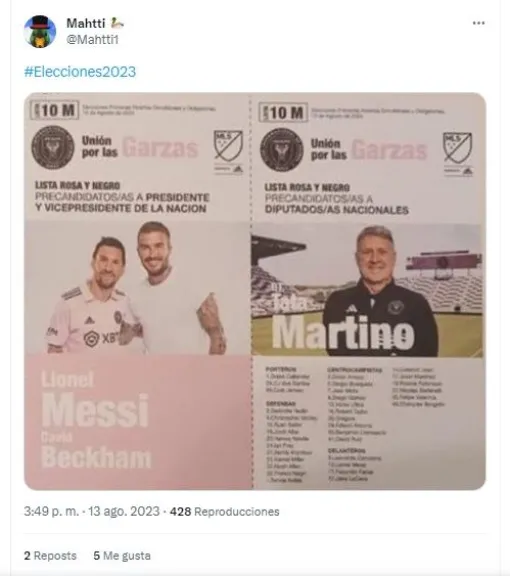Image resolution: width=510 pixels, height=576 pixels.
Task: Open Mahtti's profile avatar
Action: pyautogui.click(x=40, y=32)
